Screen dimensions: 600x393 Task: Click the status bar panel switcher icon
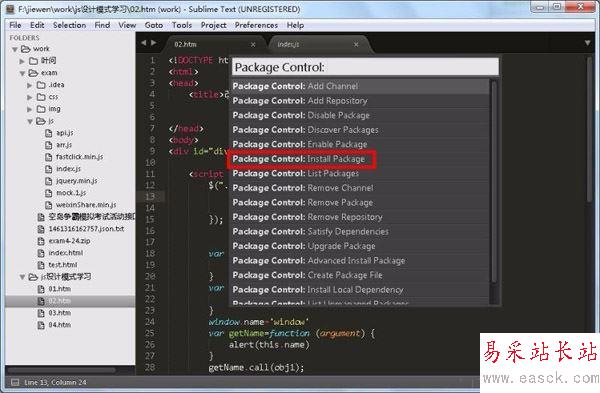(15, 382)
